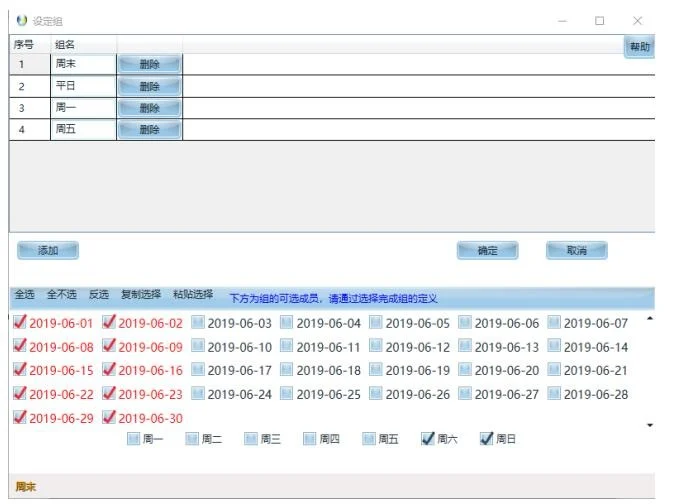Viewport: 699px width, 504px height.
Task: Select 全选 to select all dates
Action: pyautogui.click(x=24, y=295)
